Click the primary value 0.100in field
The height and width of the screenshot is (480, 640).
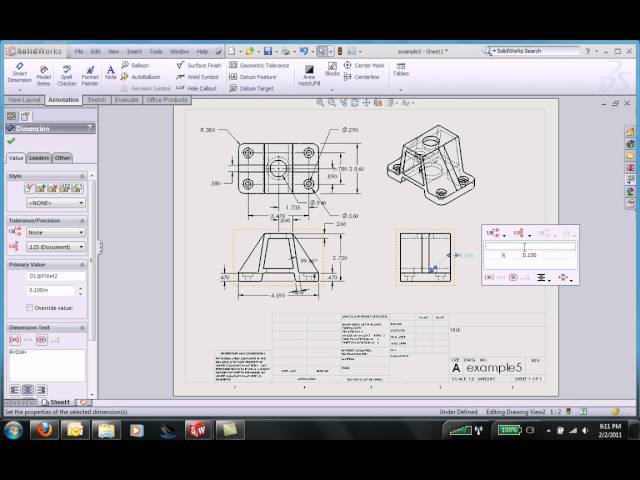coord(50,290)
